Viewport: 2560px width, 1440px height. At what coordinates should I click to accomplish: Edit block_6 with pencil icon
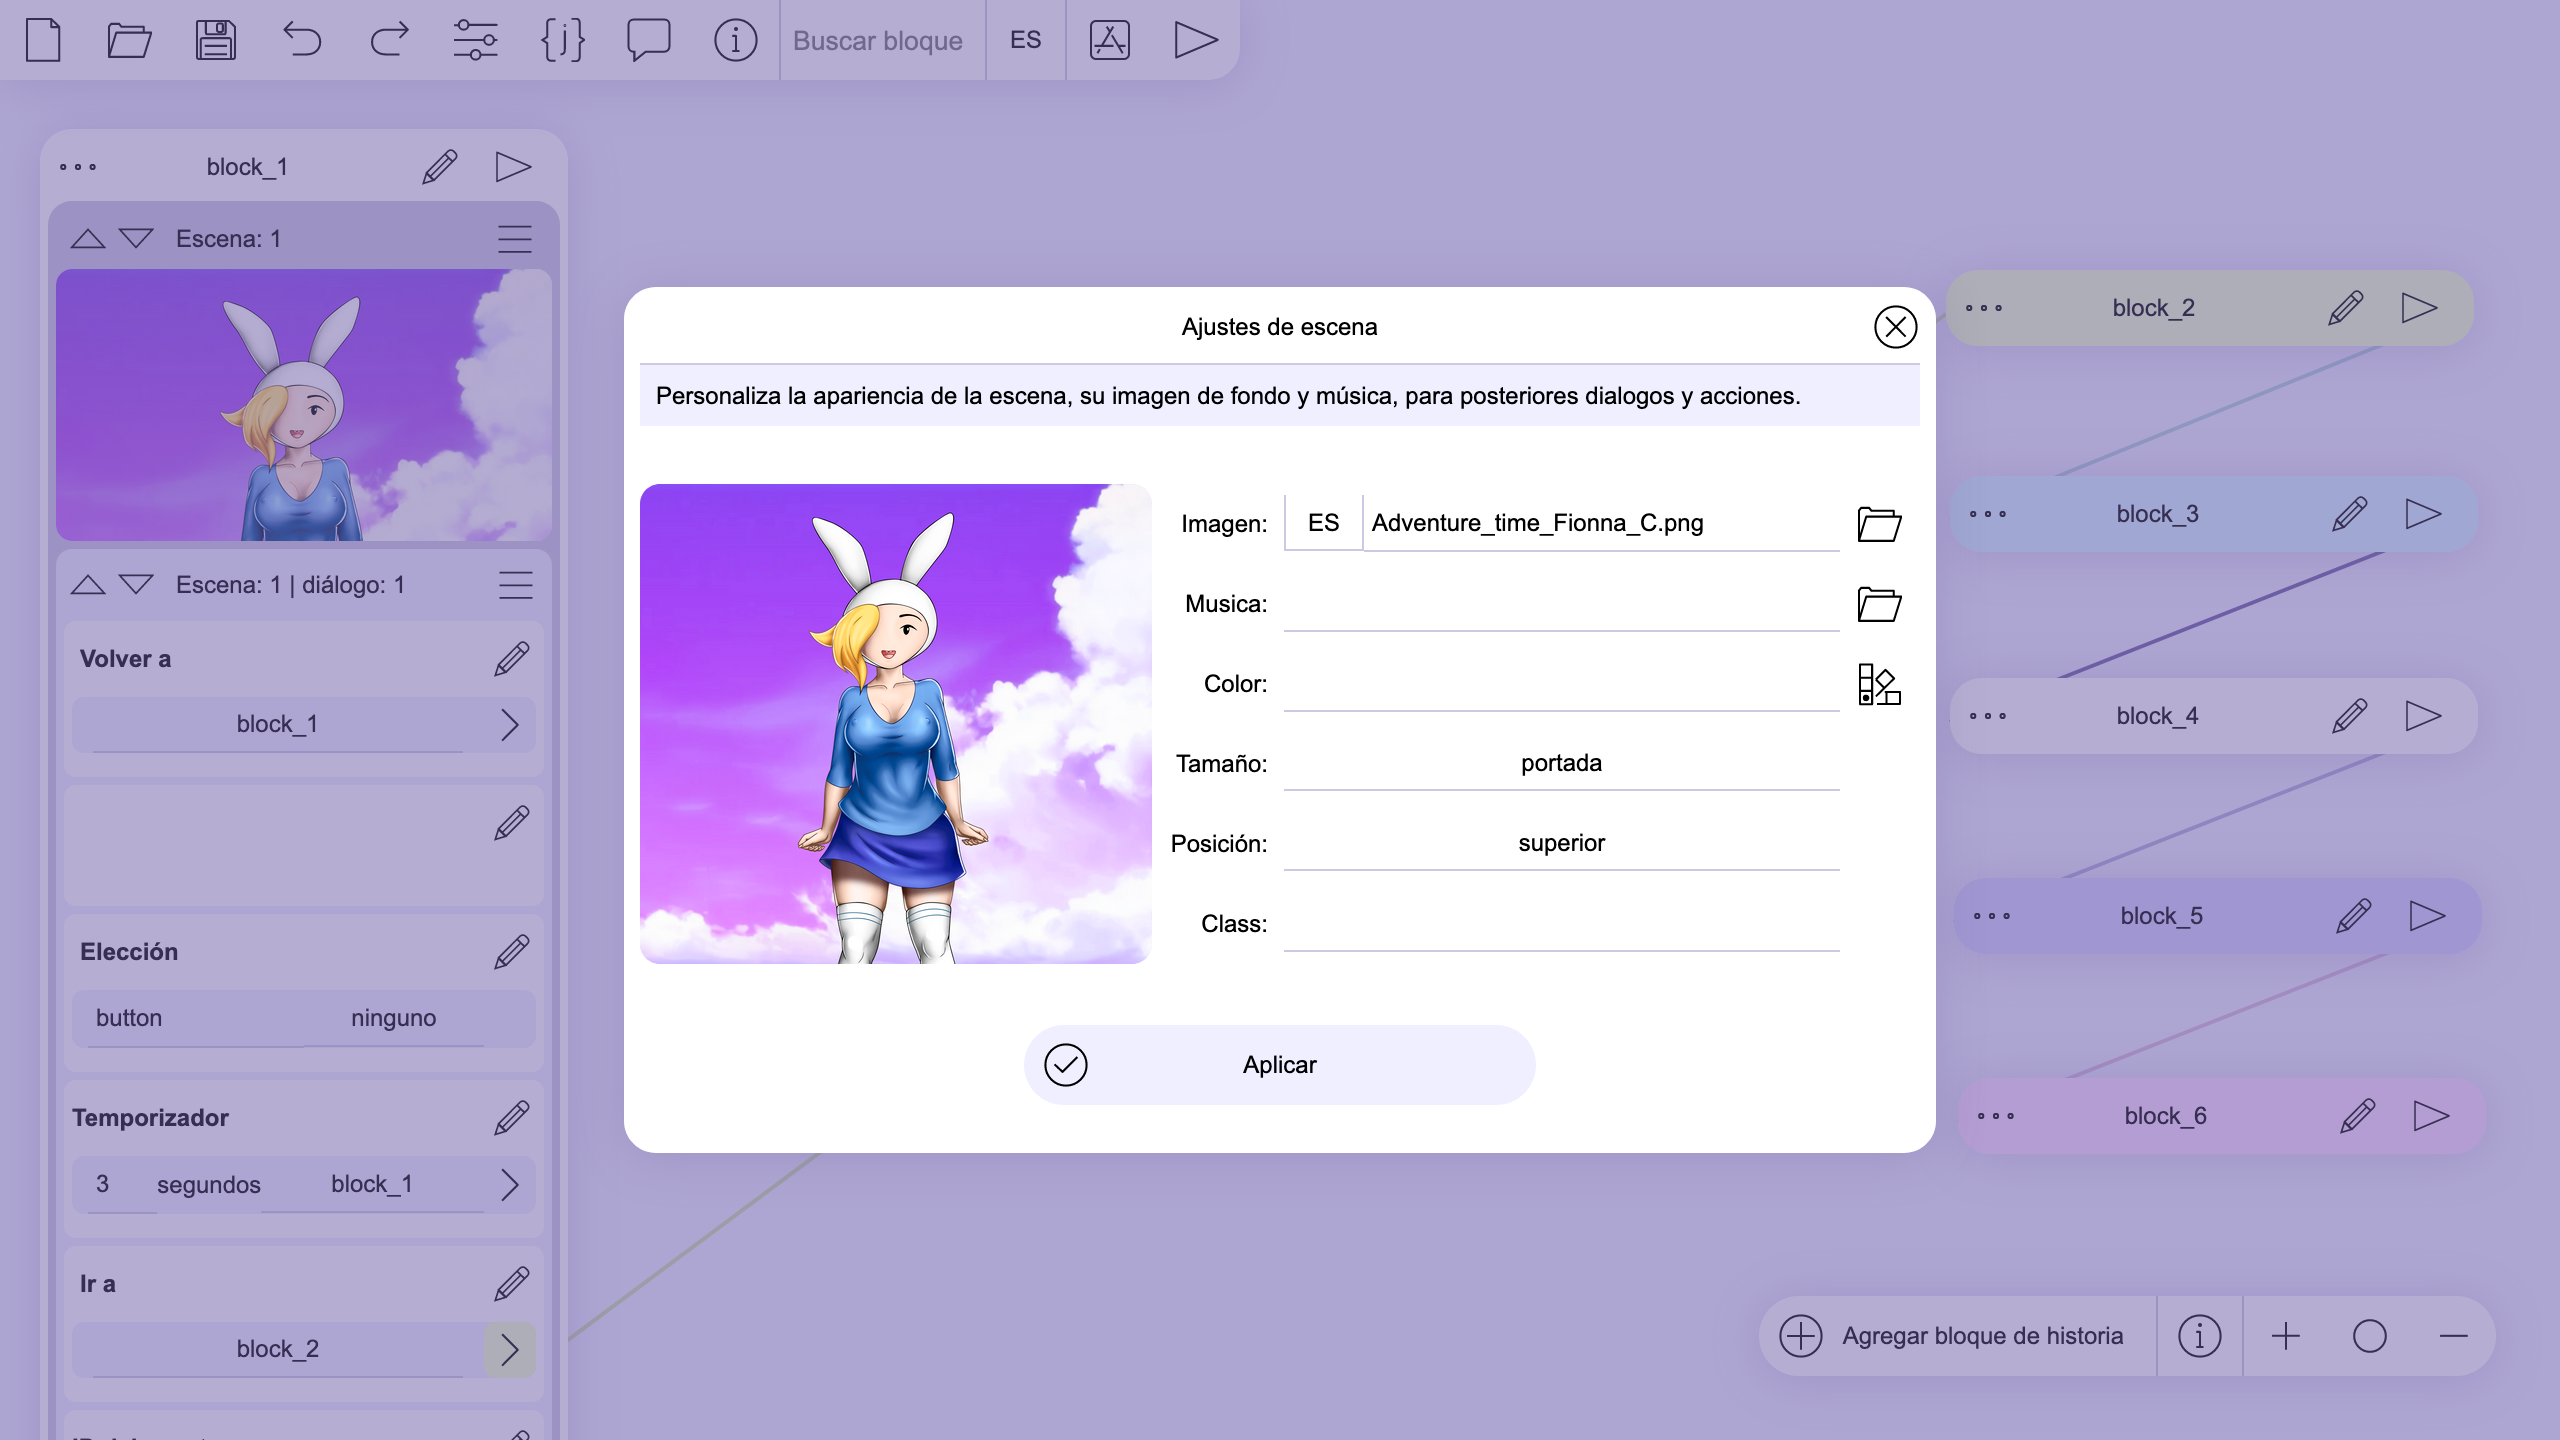click(2357, 1116)
